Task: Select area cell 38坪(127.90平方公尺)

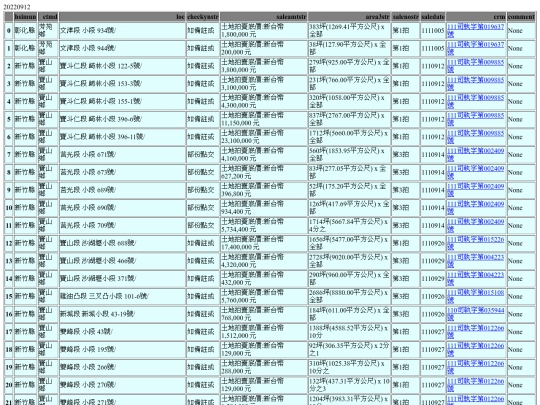Action: point(349,48)
